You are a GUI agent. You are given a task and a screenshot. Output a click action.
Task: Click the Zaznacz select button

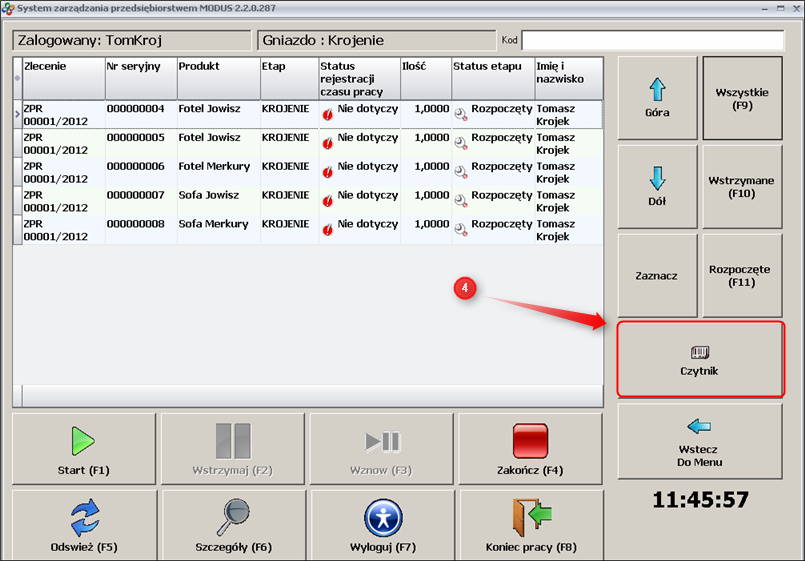pos(657,275)
